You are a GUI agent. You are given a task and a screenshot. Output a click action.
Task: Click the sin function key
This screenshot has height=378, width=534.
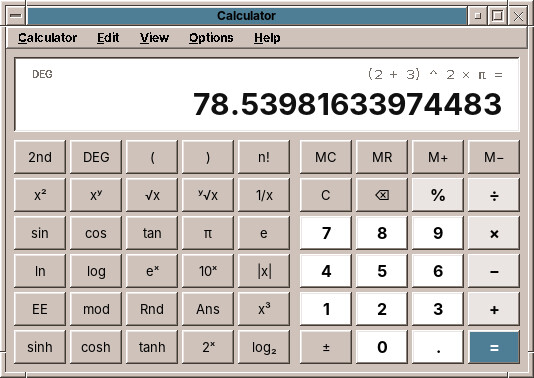click(x=40, y=233)
